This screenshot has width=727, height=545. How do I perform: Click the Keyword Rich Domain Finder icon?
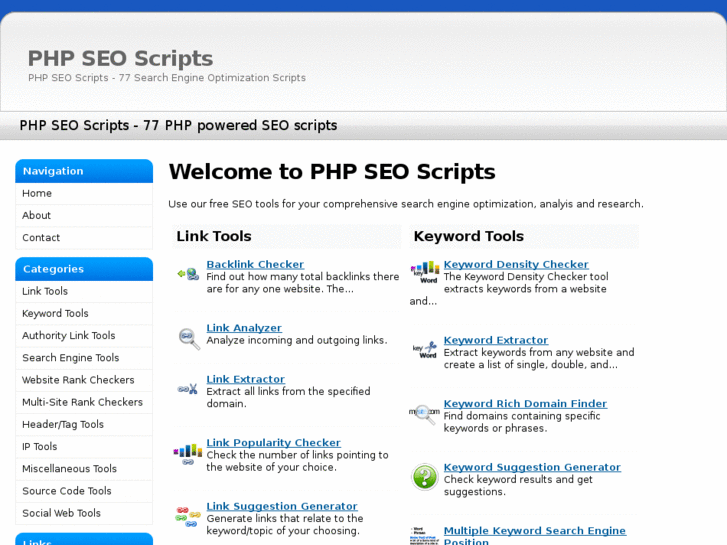tap(424, 413)
